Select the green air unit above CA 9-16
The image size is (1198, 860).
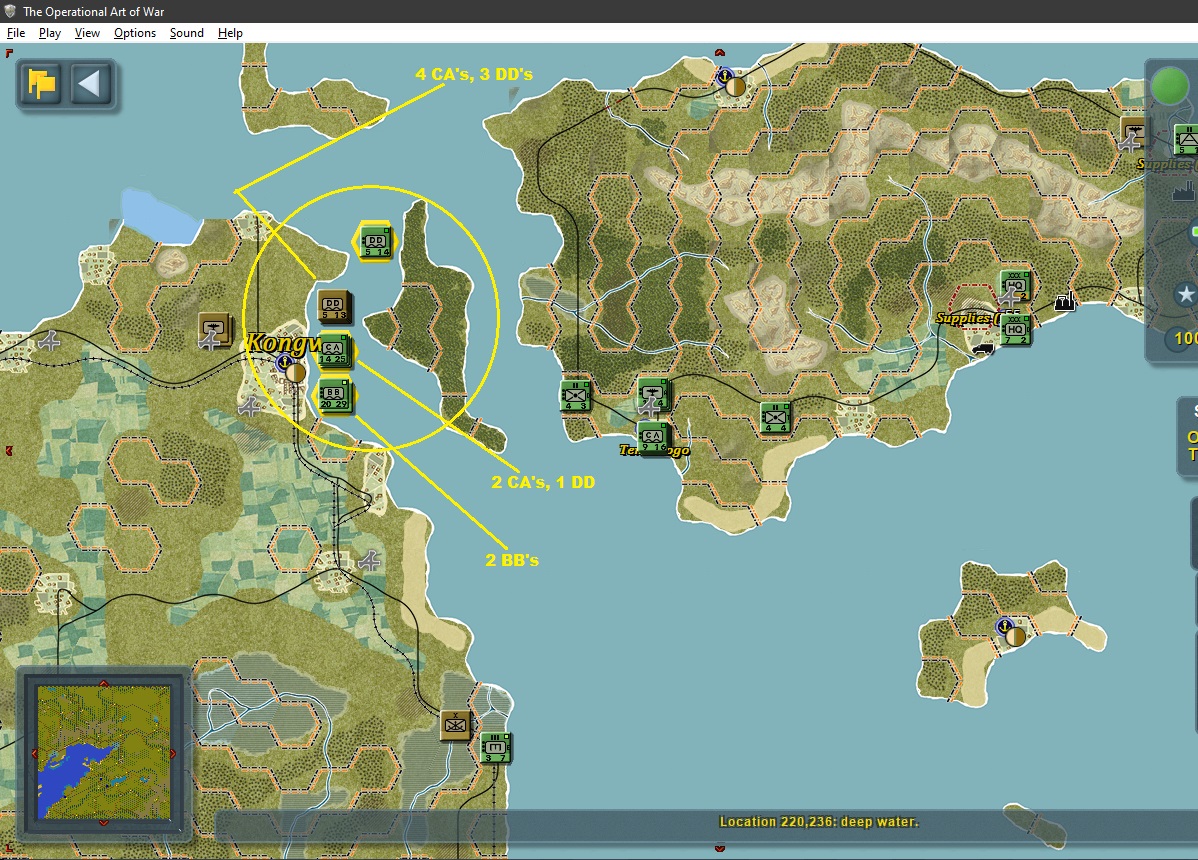(653, 394)
